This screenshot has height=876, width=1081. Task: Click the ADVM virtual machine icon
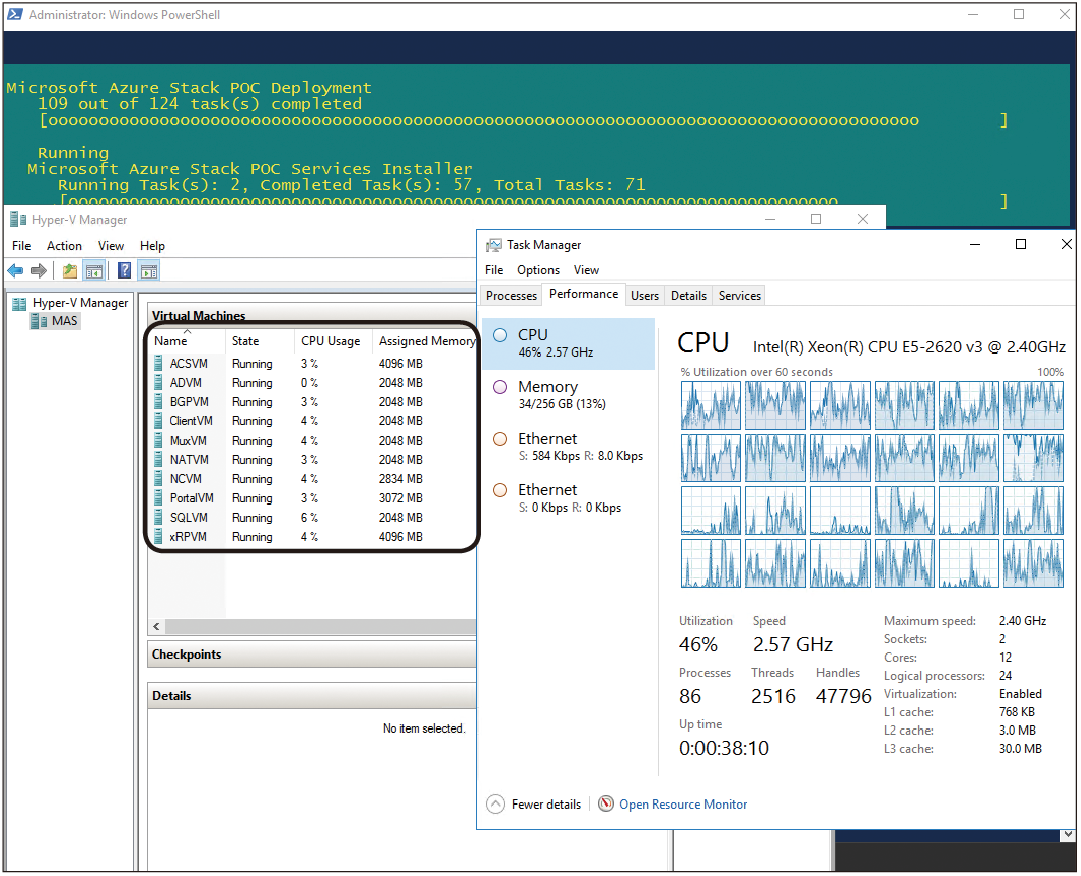point(159,383)
